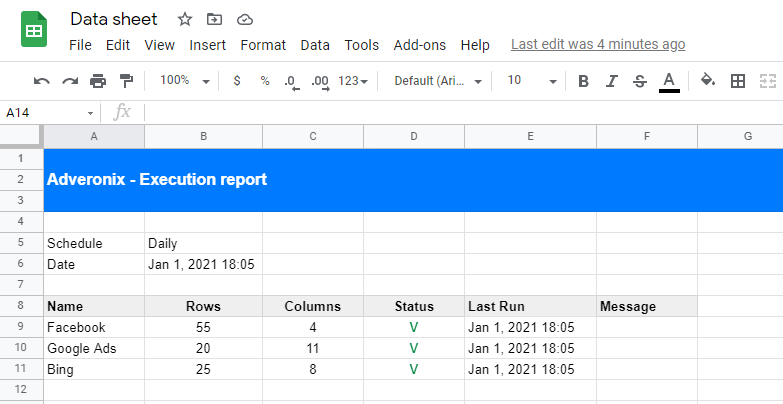Open the Add-ons menu
Screen dimensions: 783x404
[419, 45]
